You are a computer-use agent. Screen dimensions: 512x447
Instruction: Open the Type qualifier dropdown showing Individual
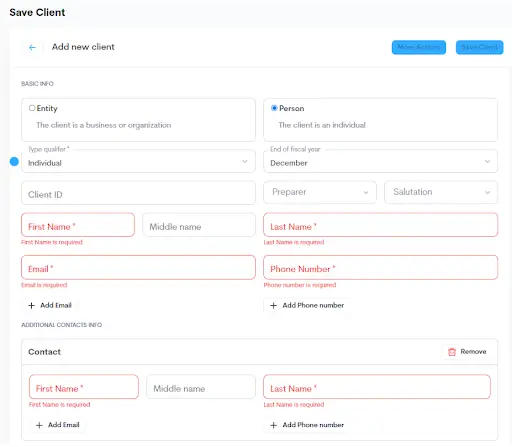[x=138, y=162]
